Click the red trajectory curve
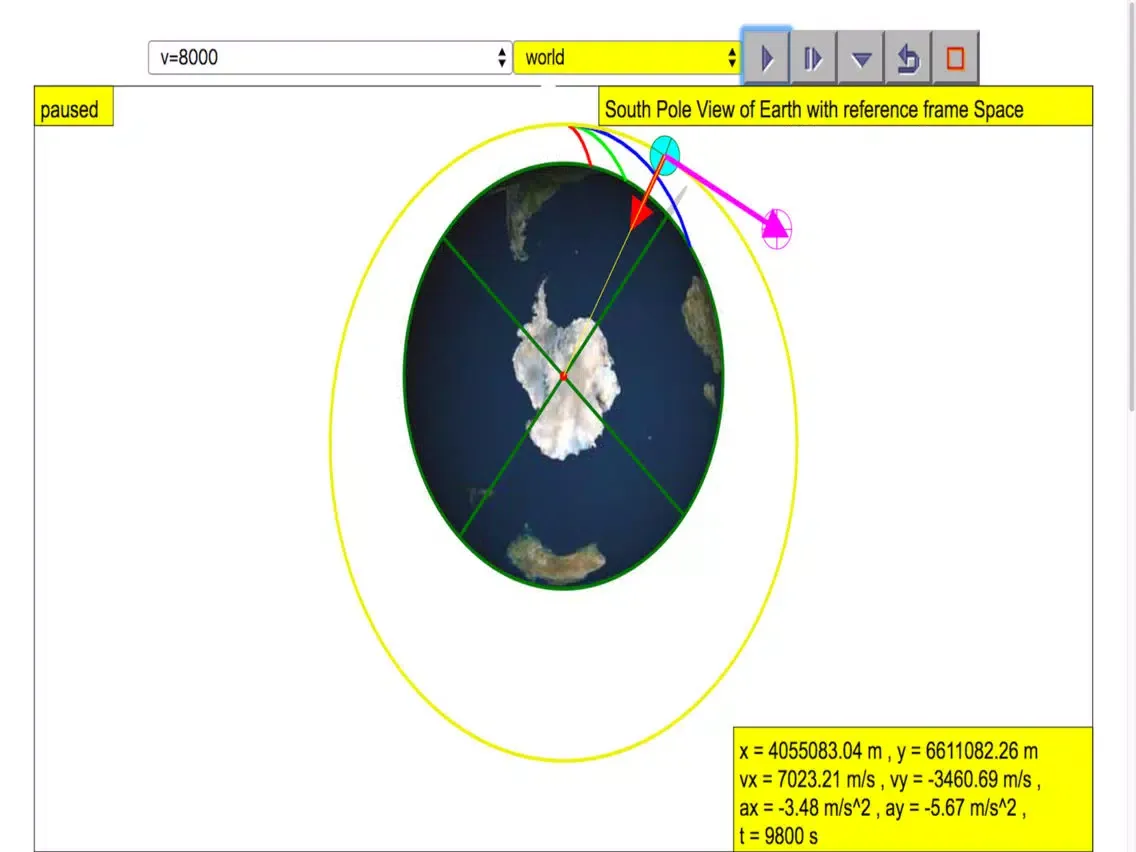 point(579,146)
